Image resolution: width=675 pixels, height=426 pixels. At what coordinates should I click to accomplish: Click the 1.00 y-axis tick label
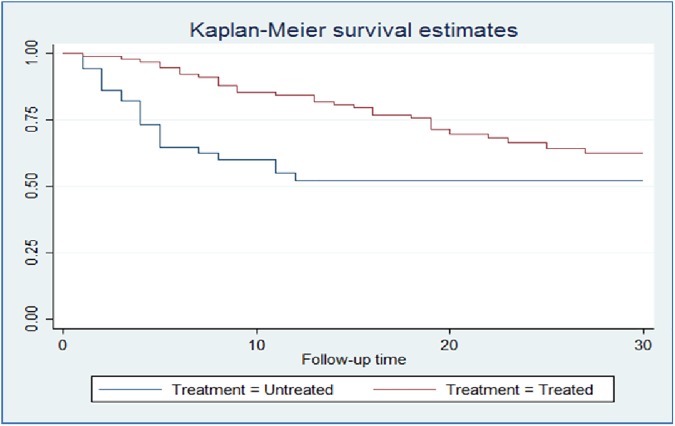pyautogui.click(x=33, y=53)
